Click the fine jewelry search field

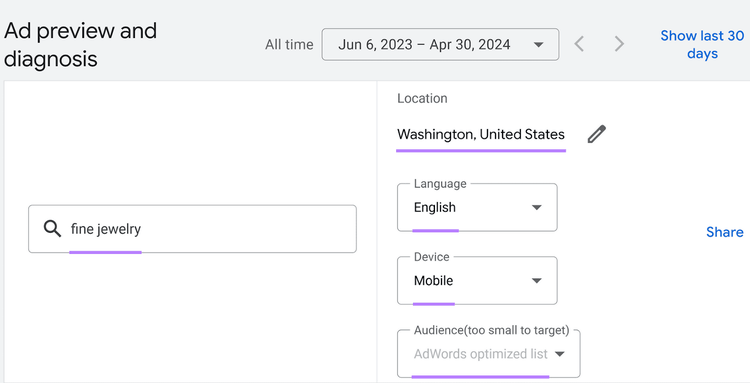192,229
